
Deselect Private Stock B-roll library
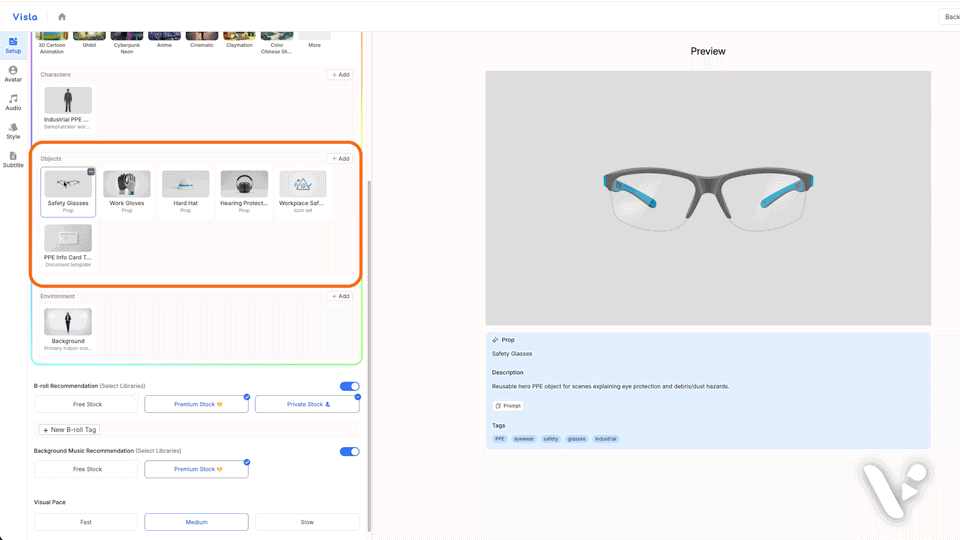click(x=307, y=404)
